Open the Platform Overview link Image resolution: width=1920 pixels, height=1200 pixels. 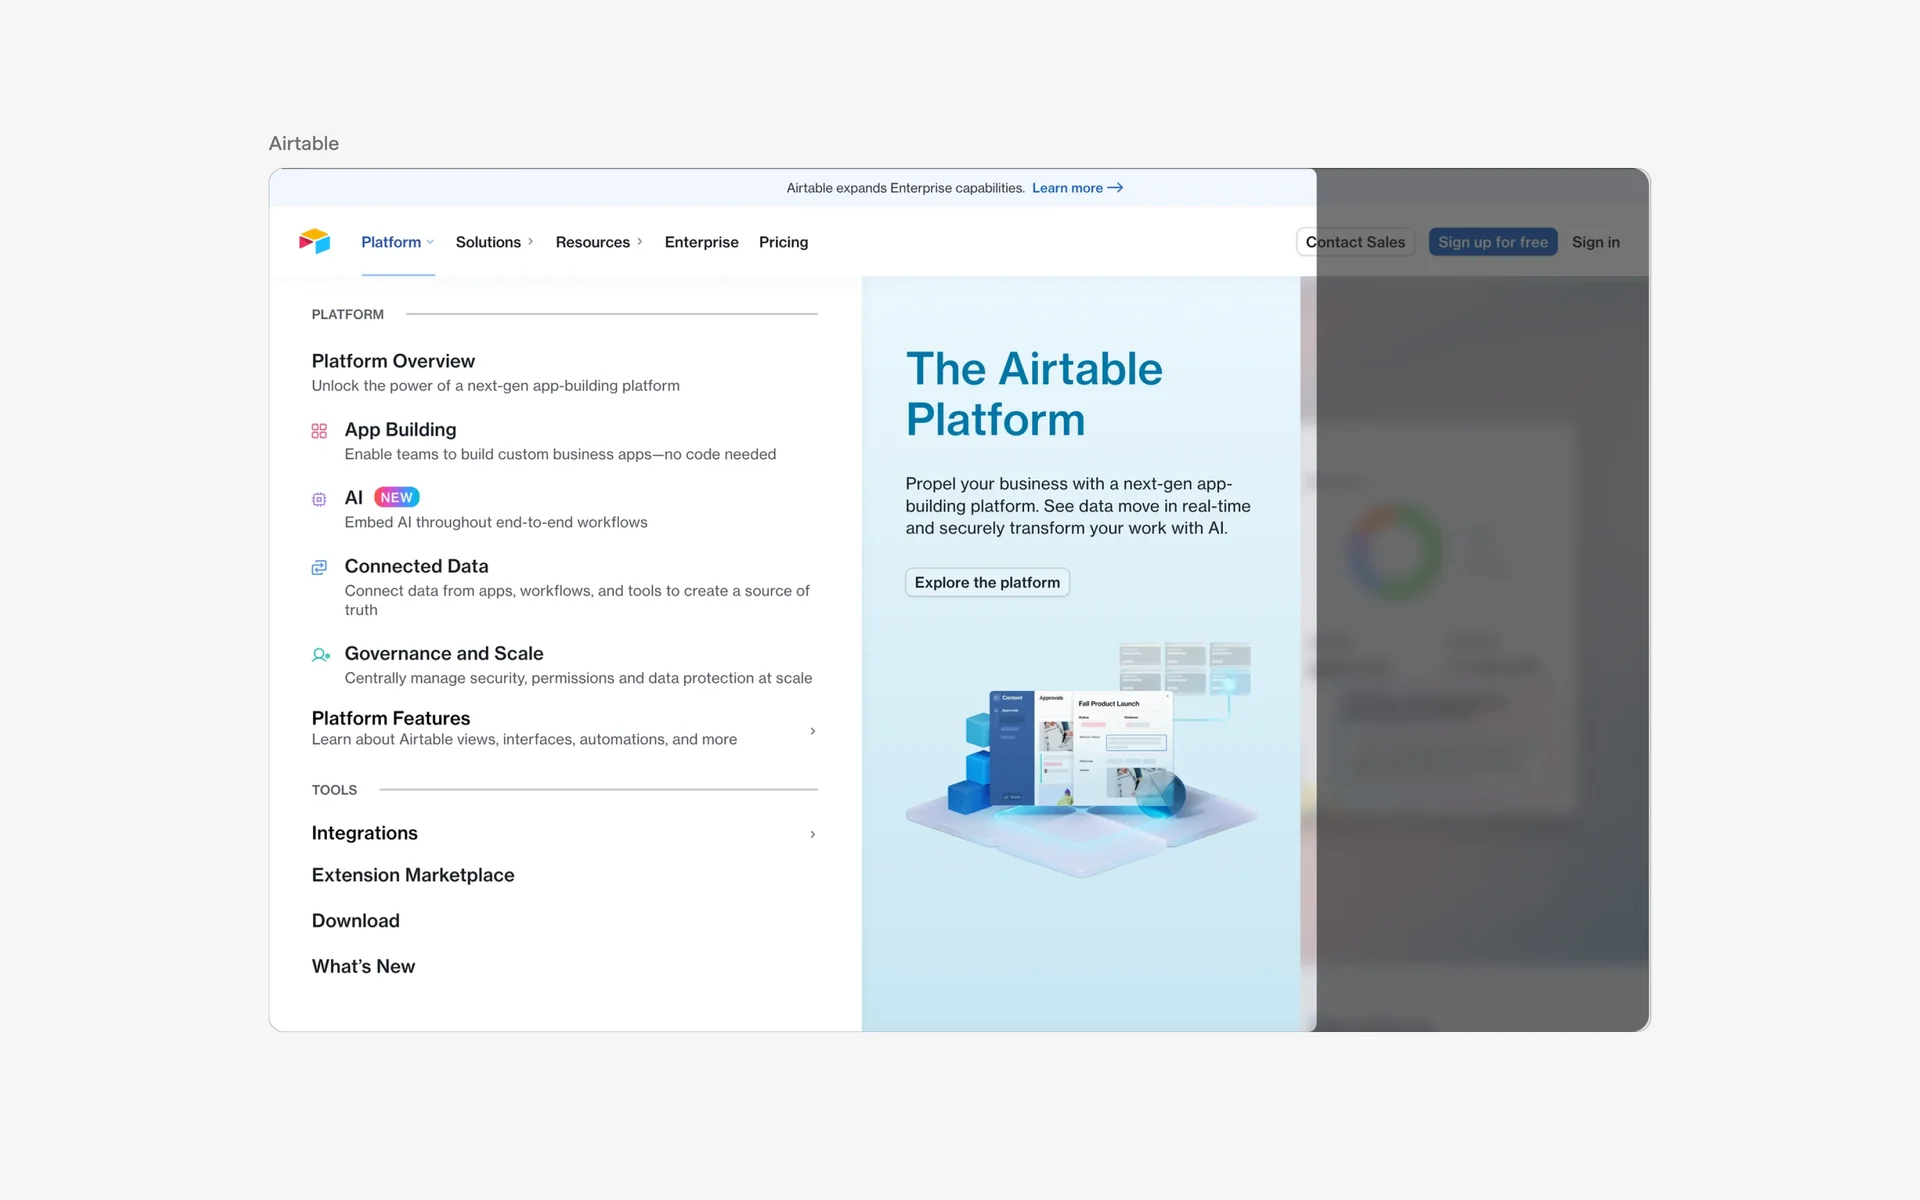coord(393,361)
